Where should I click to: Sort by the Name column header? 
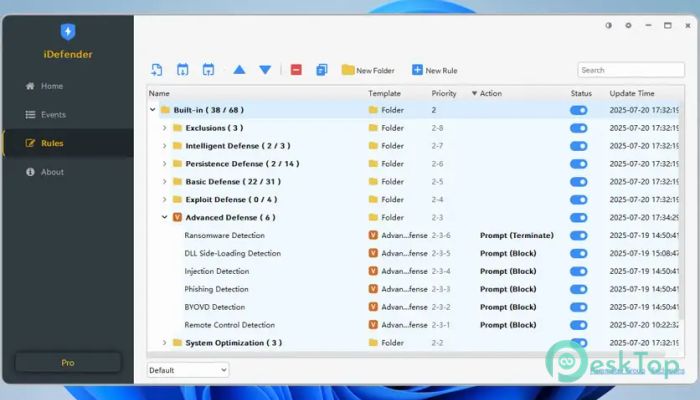[x=159, y=93]
